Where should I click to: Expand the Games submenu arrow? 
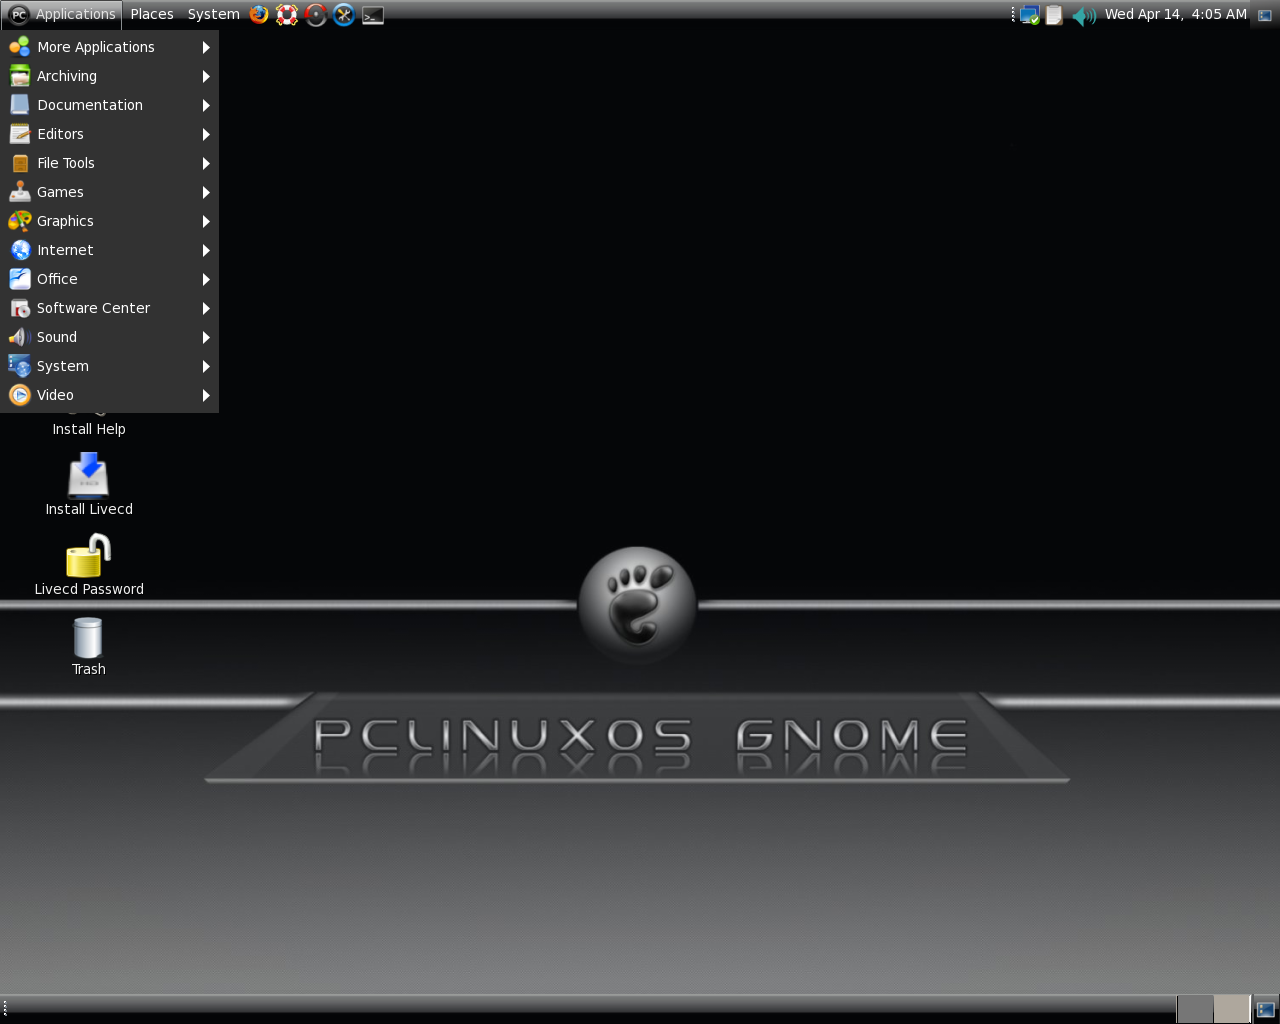pos(206,192)
